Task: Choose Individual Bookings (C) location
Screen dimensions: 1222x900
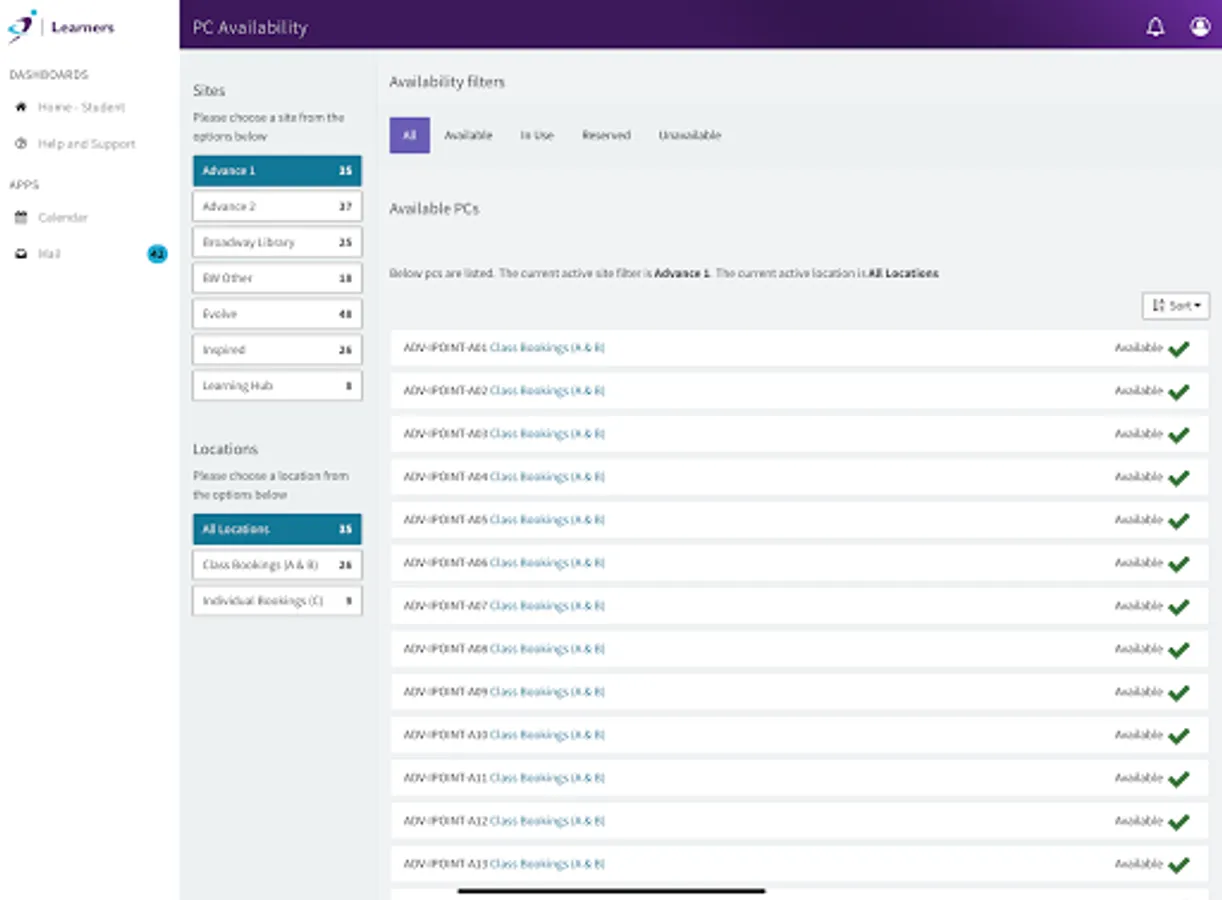Action: pos(277,601)
